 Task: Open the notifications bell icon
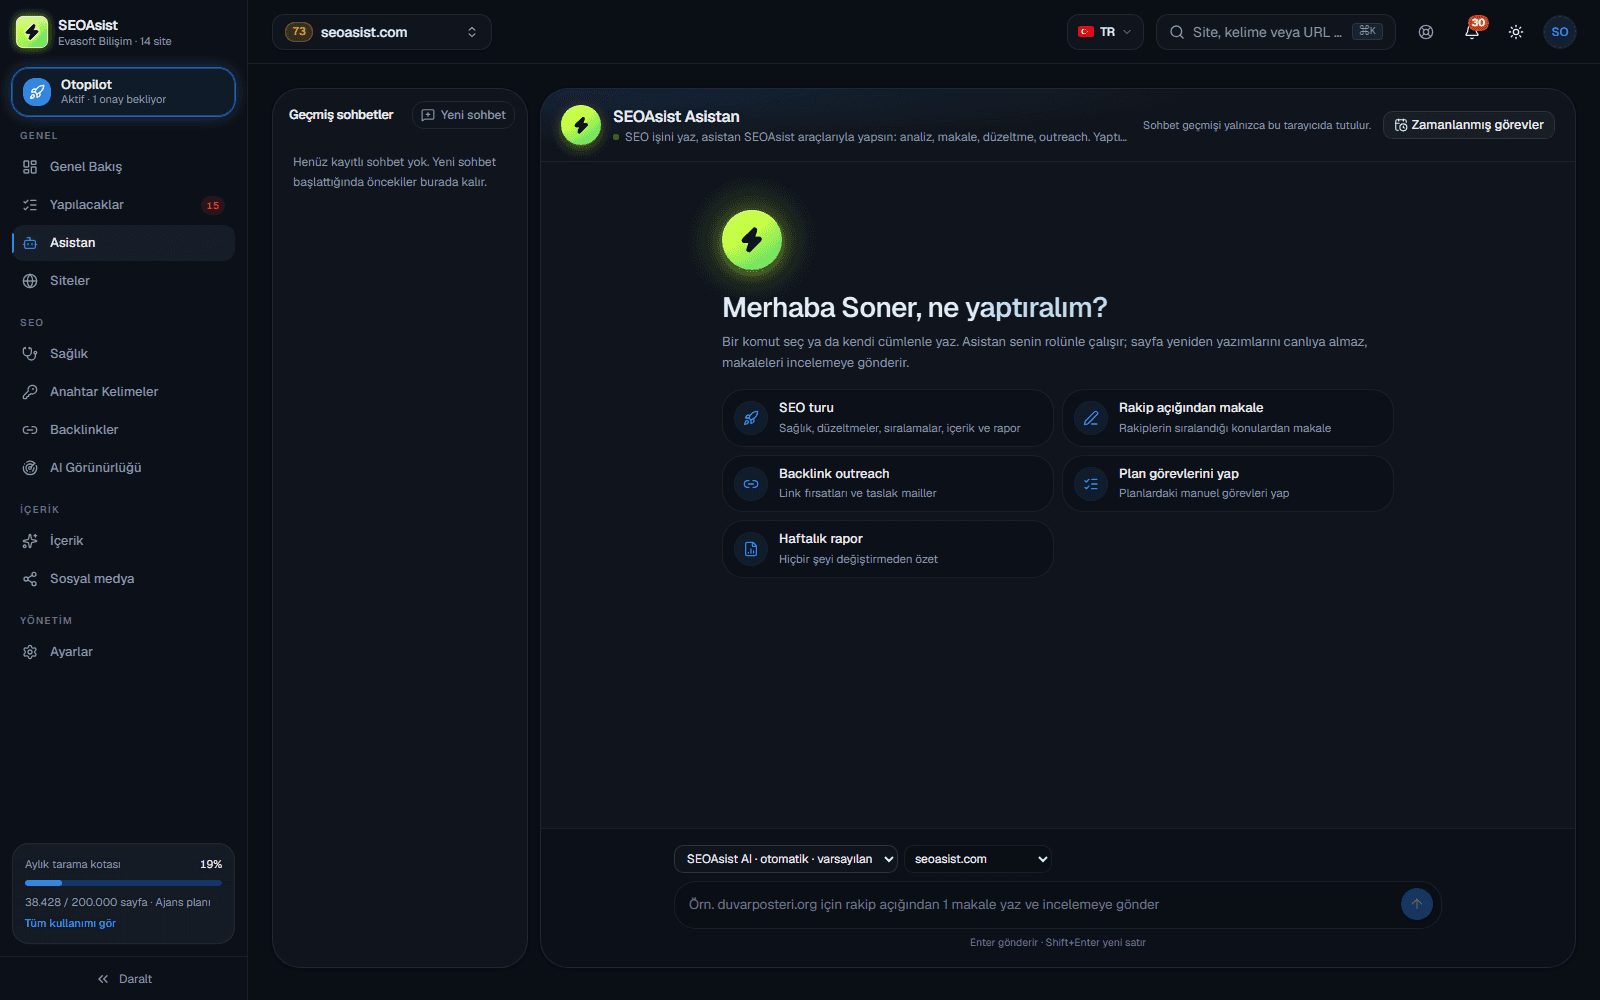coord(1471,32)
